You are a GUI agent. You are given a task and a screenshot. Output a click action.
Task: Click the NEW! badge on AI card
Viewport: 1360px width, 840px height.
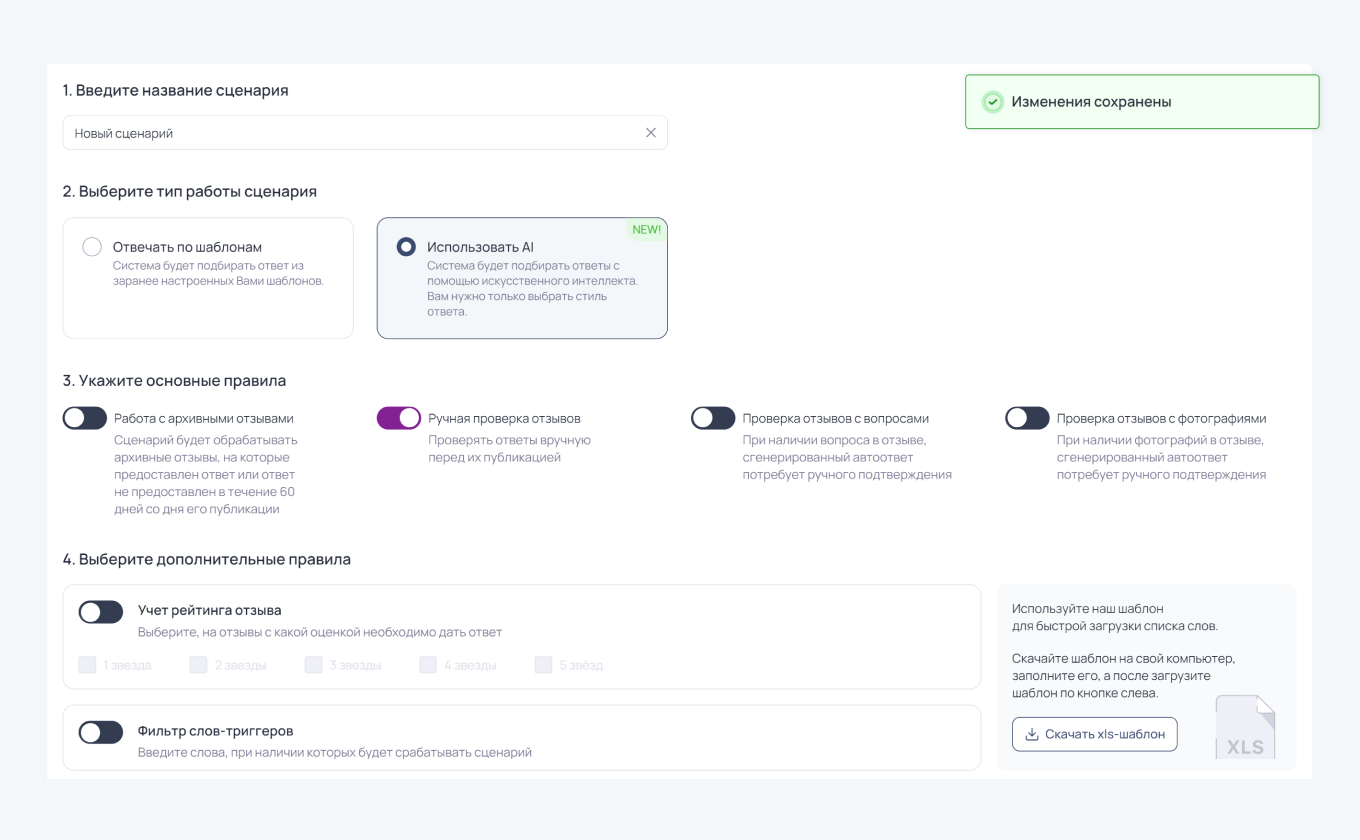[x=646, y=229]
